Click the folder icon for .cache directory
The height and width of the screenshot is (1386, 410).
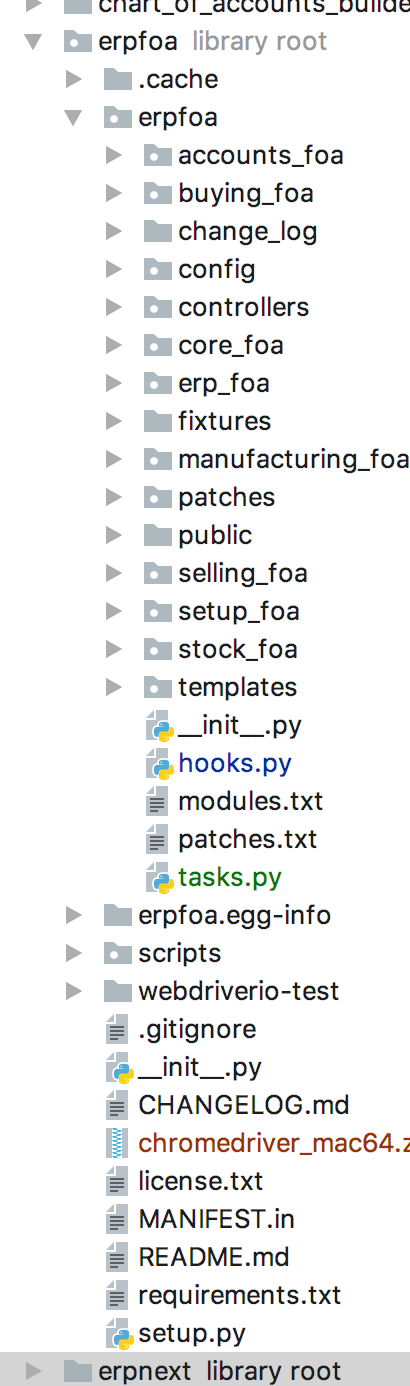(118, 80)
